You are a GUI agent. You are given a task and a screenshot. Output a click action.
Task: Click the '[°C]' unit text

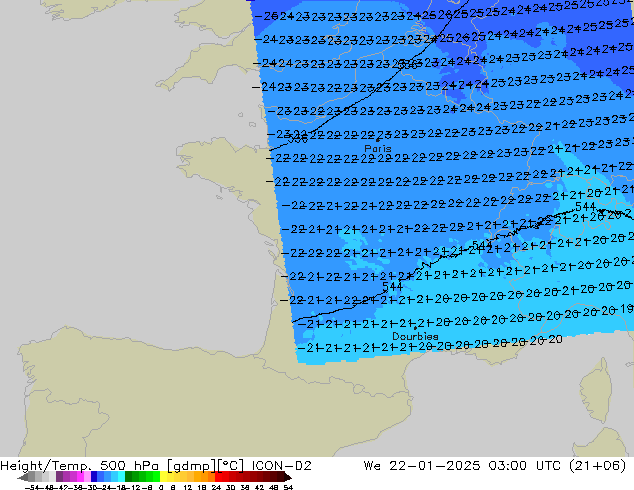click(x=231, y=466)
